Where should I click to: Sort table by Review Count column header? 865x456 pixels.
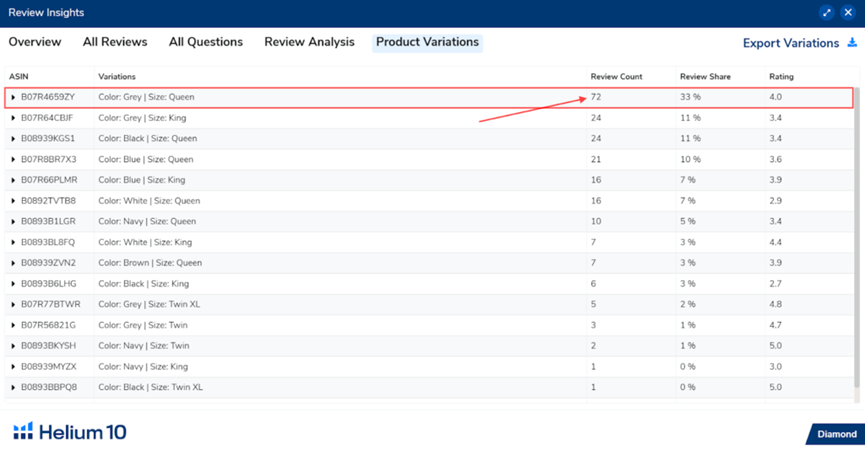616,77
